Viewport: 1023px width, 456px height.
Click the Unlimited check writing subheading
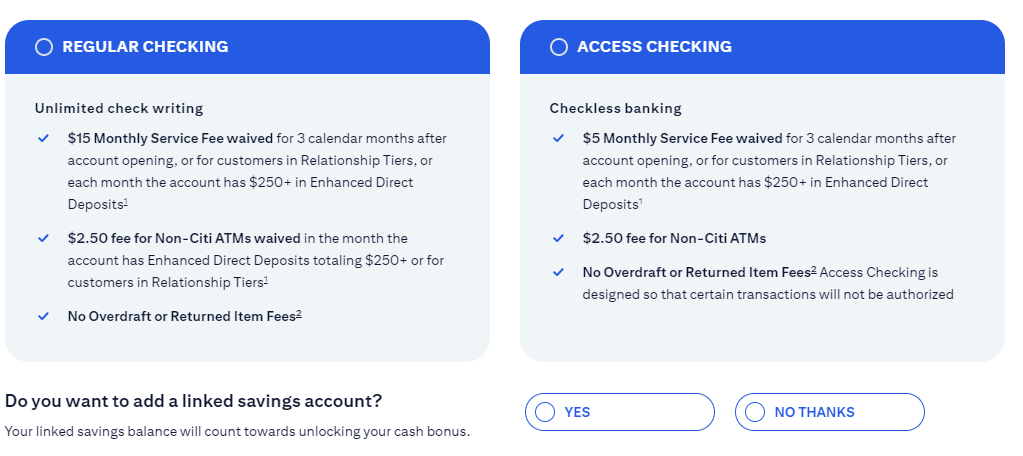coord(119,108)
